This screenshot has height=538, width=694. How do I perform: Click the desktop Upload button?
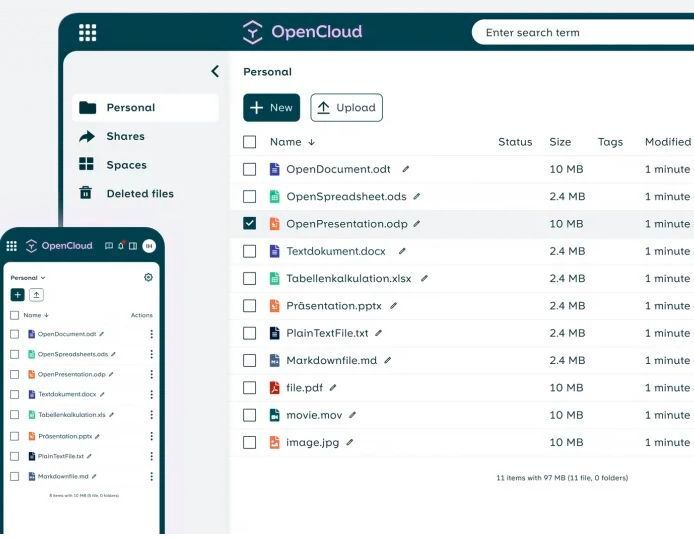coord(347,108)
